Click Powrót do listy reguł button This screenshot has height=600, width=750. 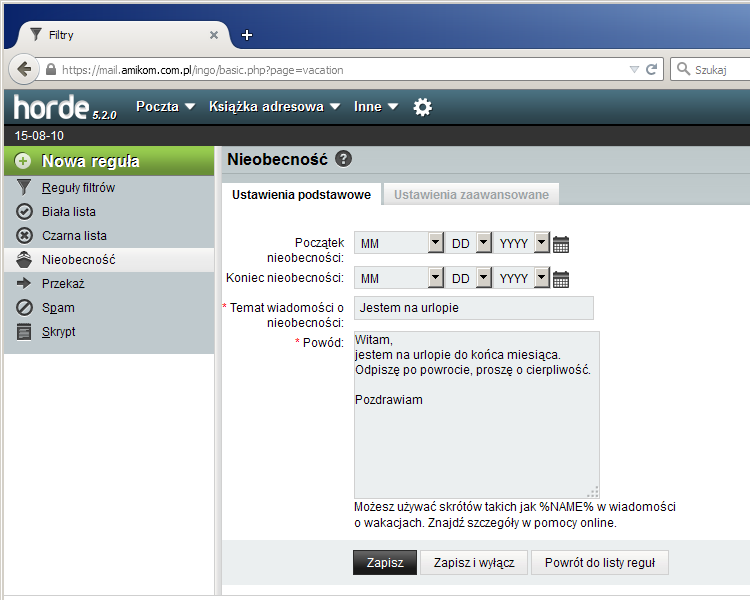pyautogui.click(x=599, y=563)
